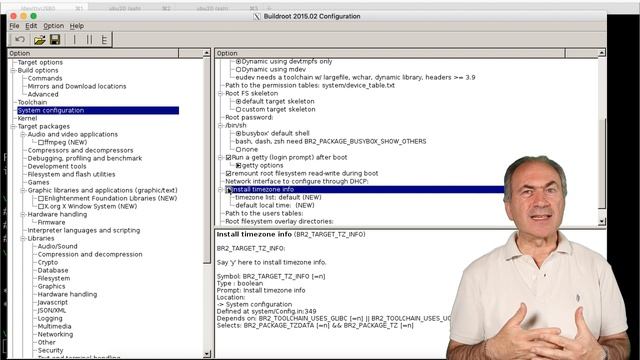Switch to full view tree icon
The height and width of the screenshot is (360, 640).
(104, 40)
